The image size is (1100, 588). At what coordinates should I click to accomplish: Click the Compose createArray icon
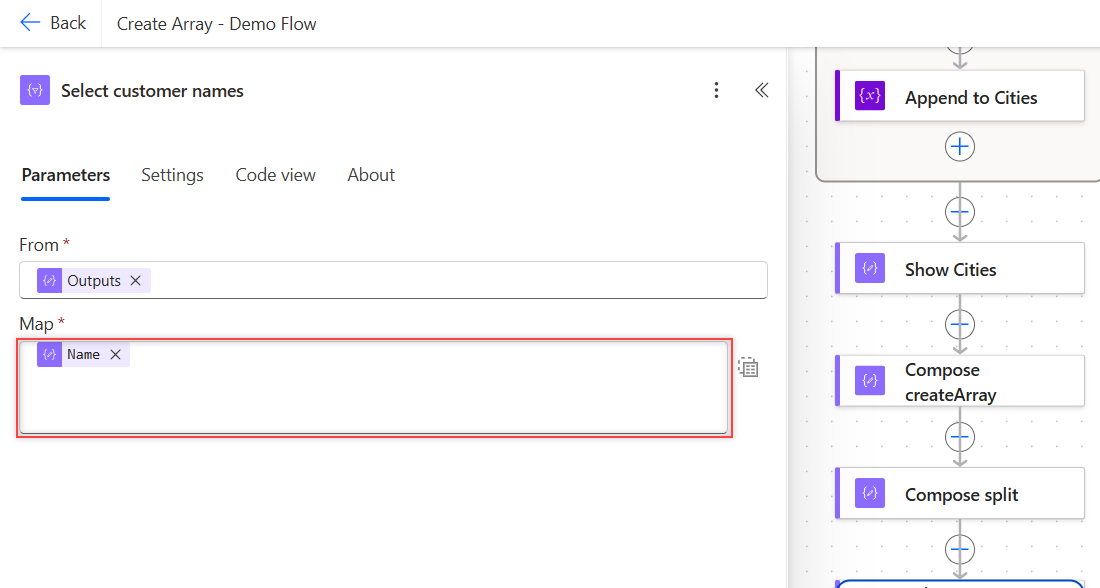pyautogui.click(x=870, y=381)
